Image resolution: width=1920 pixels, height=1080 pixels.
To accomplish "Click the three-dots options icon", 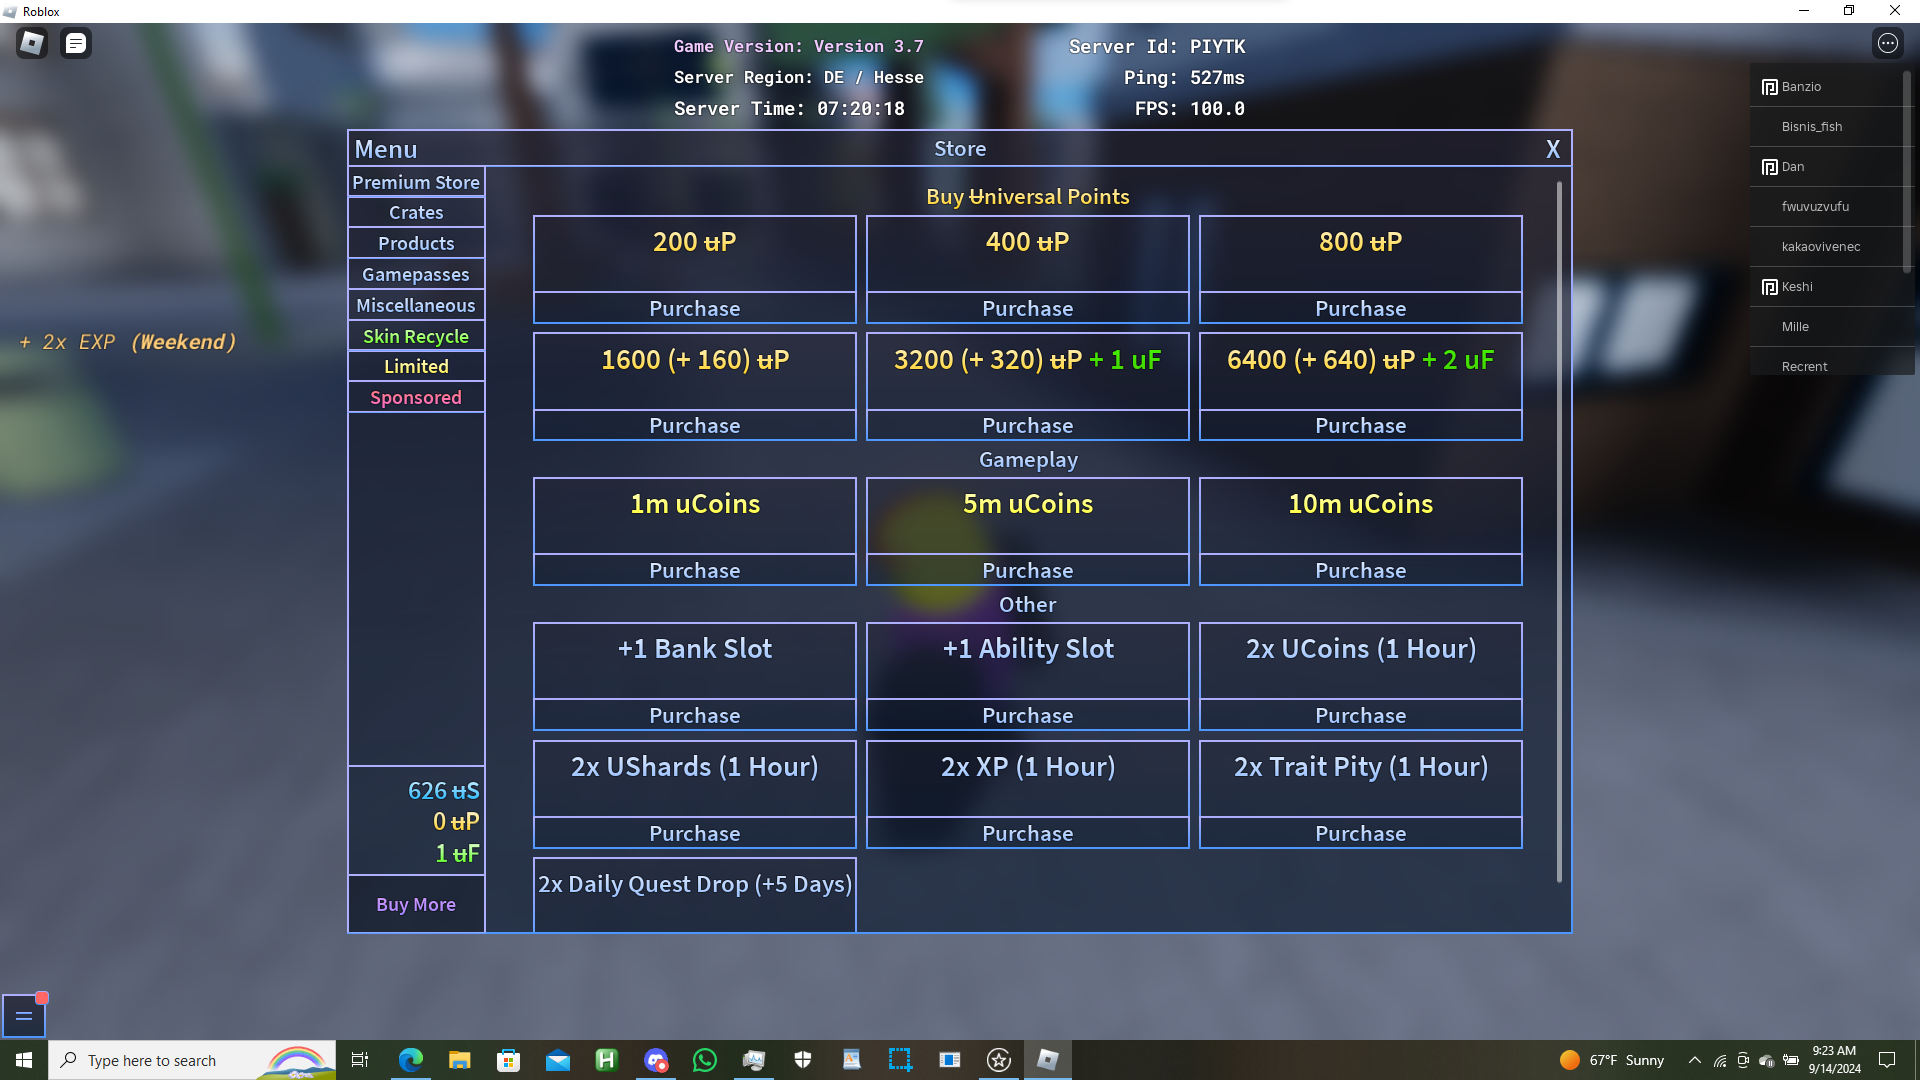I will [x=1887, y=43].
